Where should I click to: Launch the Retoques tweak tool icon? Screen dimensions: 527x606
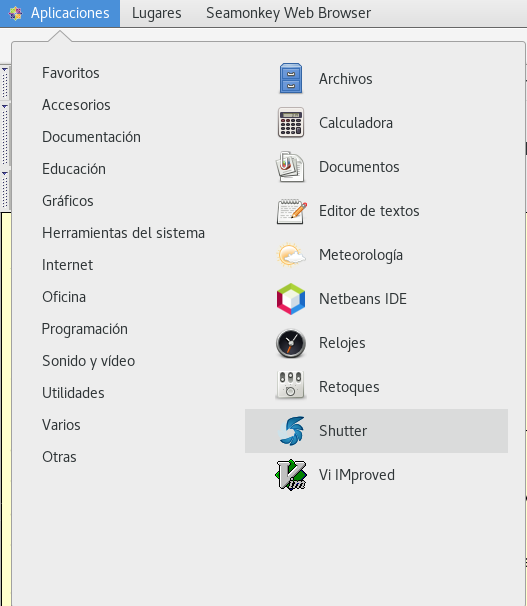[291, 385]
